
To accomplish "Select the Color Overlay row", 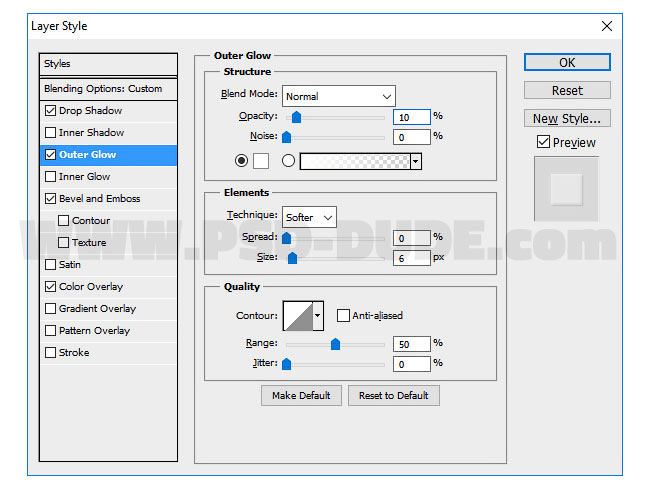I will [x=109, y=286].
